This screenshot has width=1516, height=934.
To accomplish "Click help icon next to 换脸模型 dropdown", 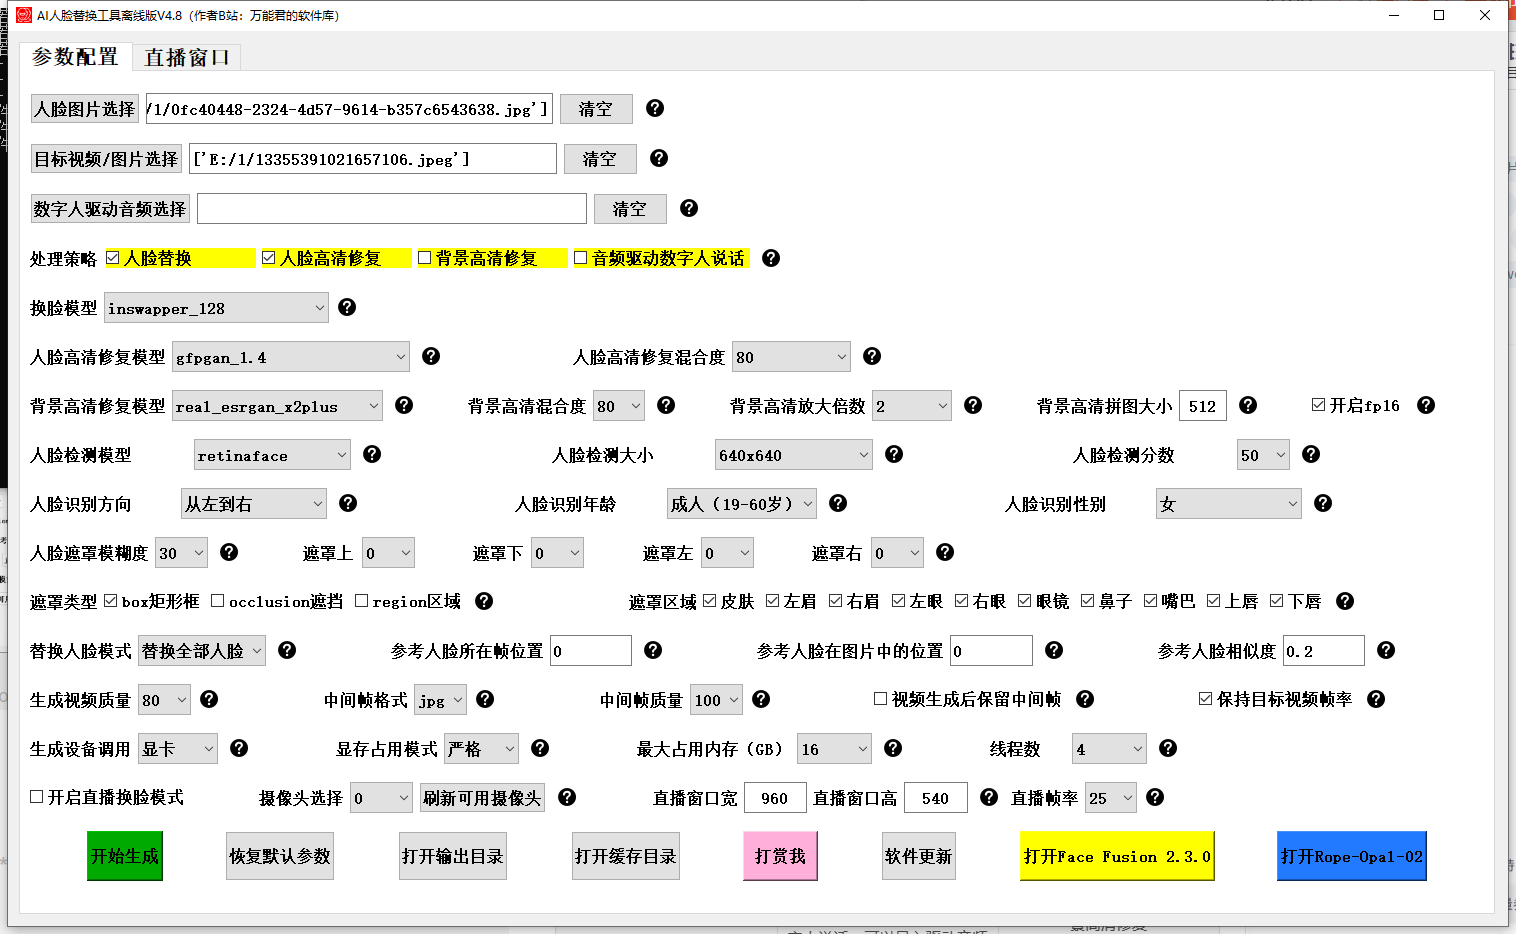I will pyautogui.click(x=347, y=307).
